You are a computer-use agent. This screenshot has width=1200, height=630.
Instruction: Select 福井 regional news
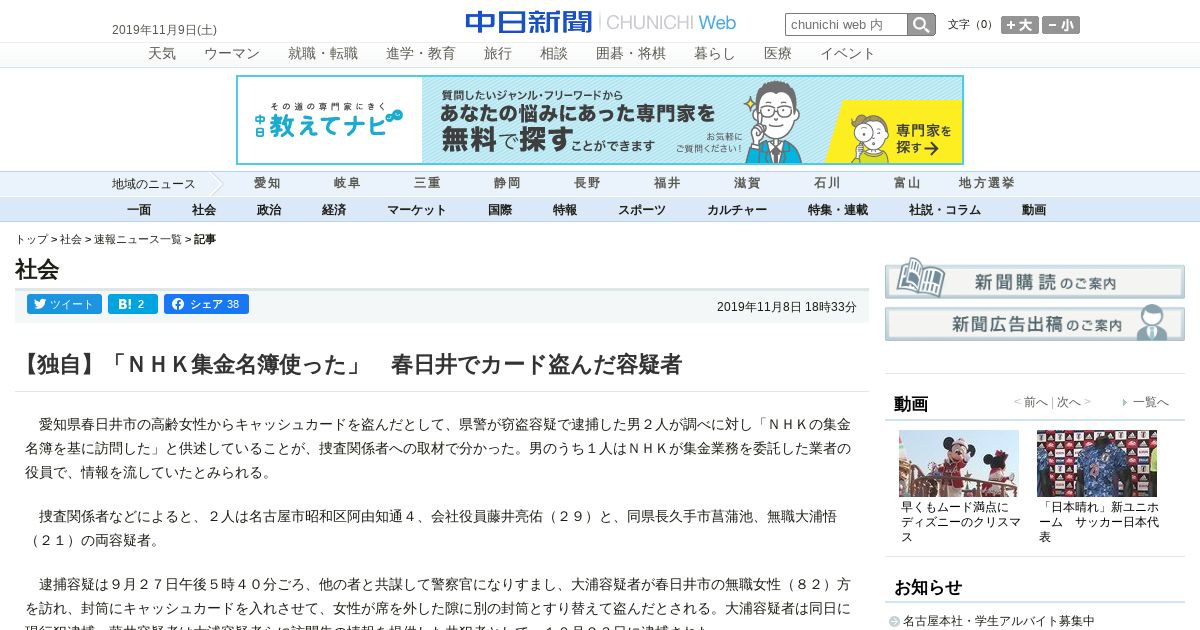coord(667,183)
